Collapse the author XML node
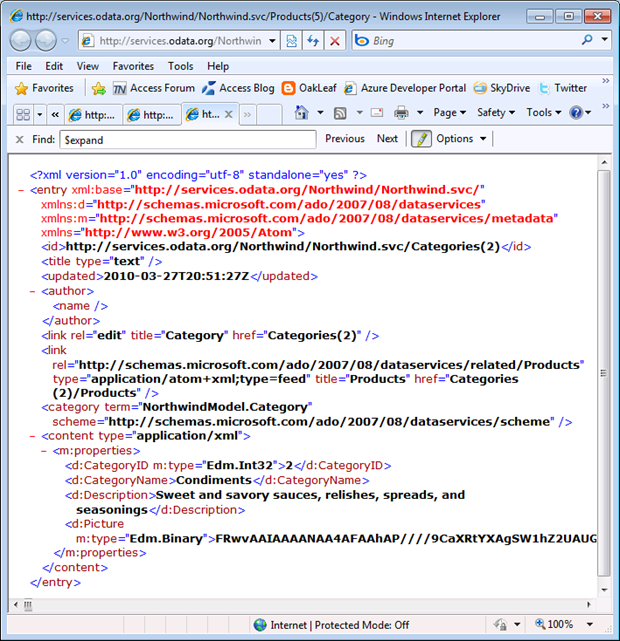Screen dimensions: 620x641 point(32,291)
